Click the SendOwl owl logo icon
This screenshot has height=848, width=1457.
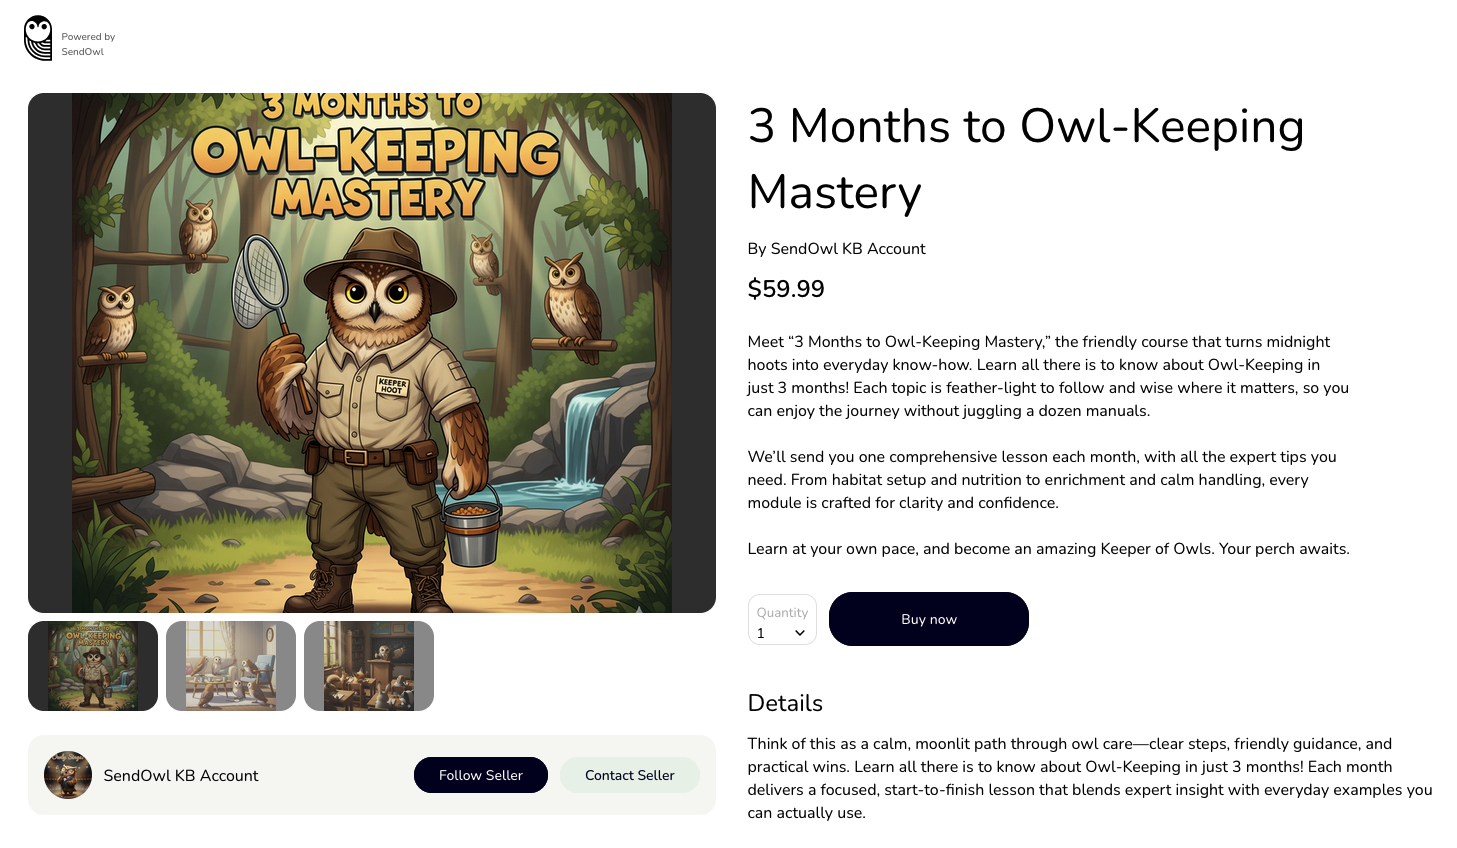38,38
